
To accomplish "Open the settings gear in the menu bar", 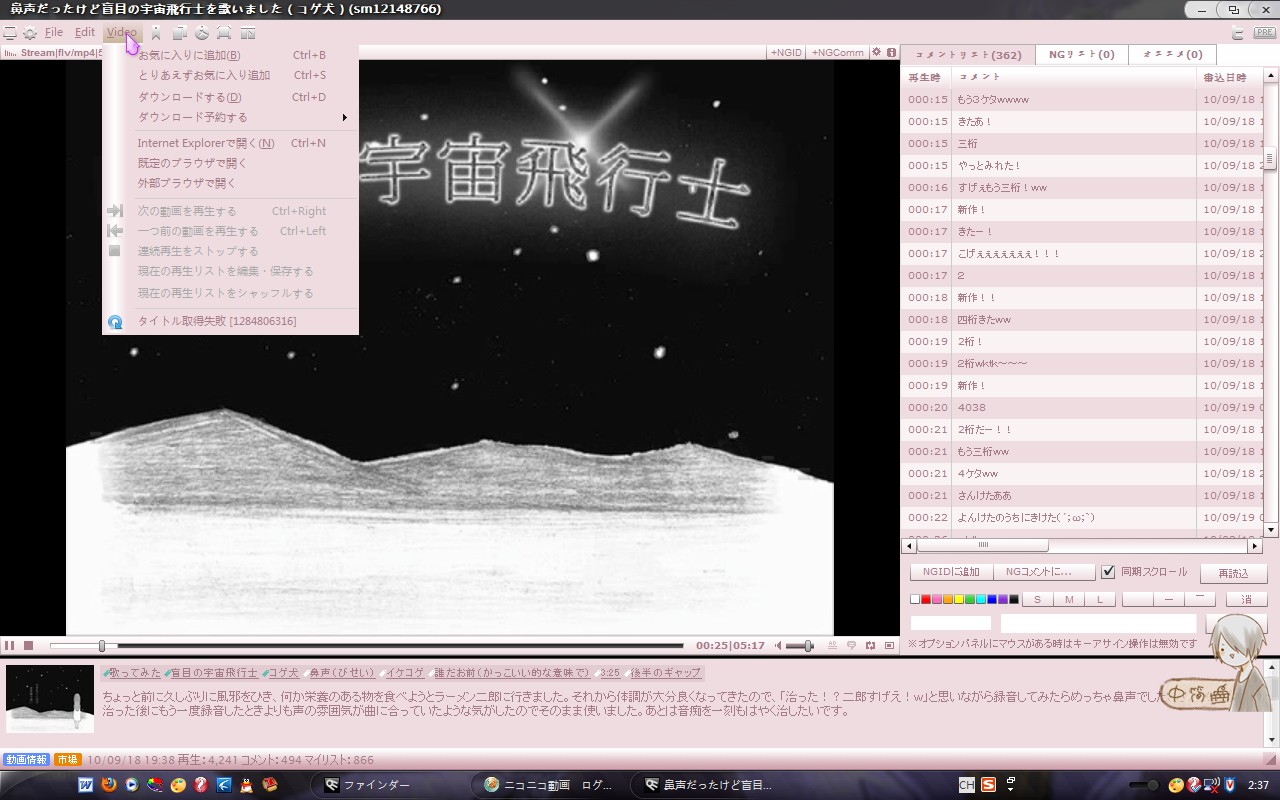I will 30,33.
